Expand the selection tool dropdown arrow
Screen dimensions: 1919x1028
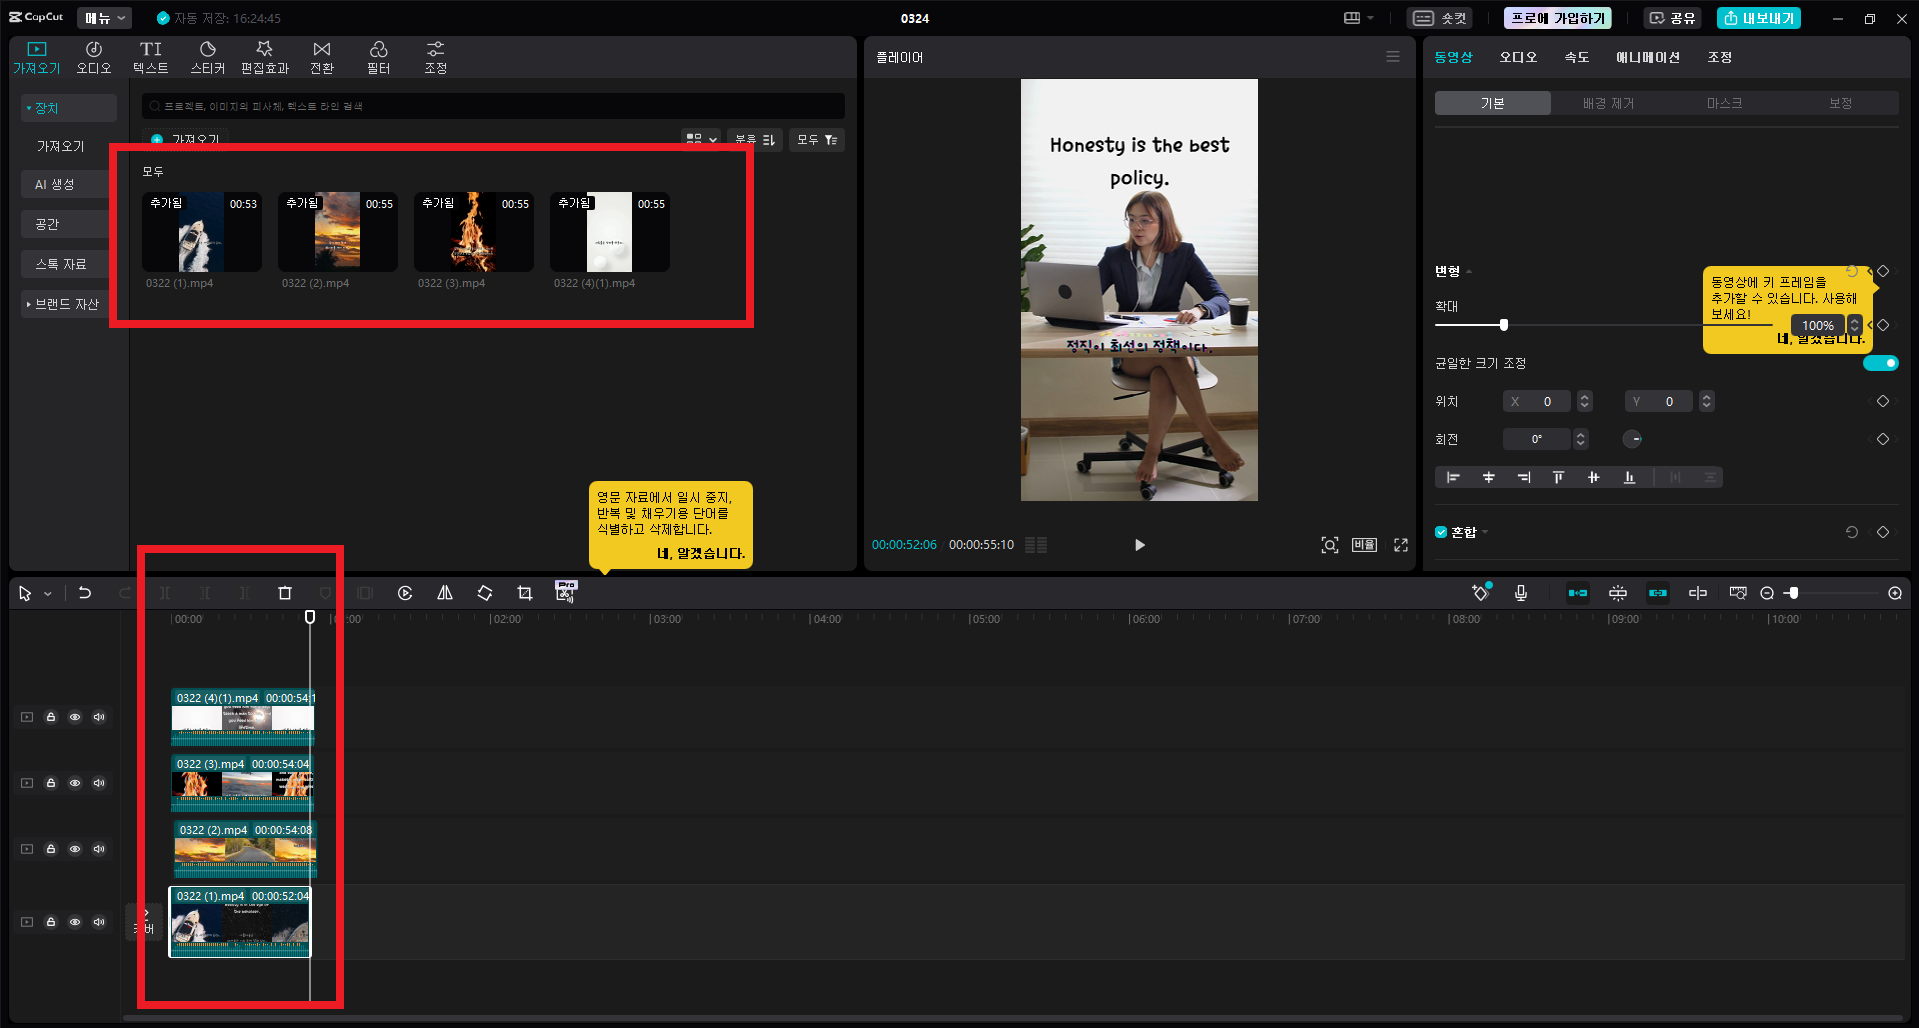coord(47,594)
